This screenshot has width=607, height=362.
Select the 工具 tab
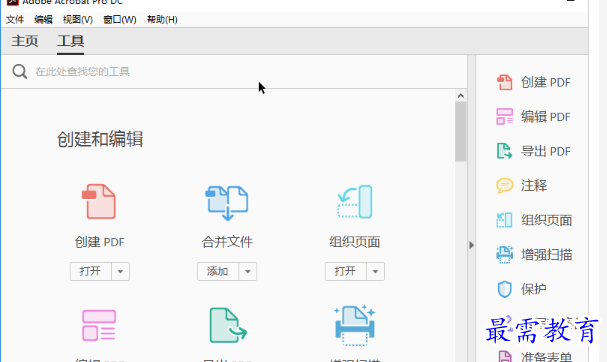click(x=70, y=41)
